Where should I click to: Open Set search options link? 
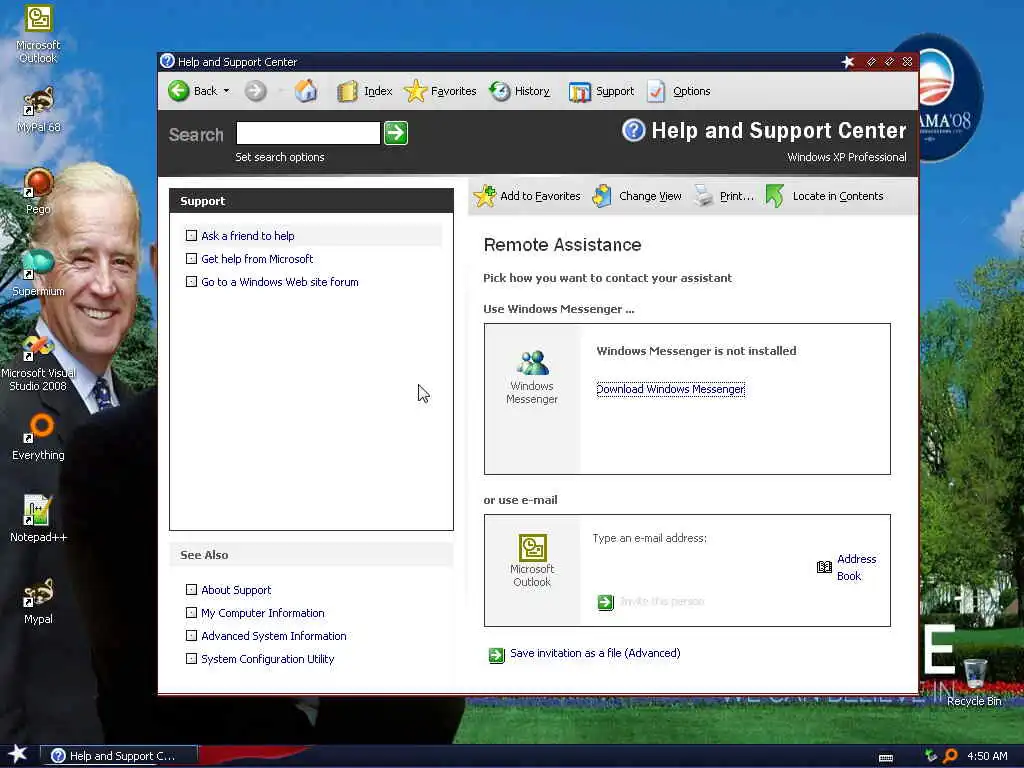[280, 157]
